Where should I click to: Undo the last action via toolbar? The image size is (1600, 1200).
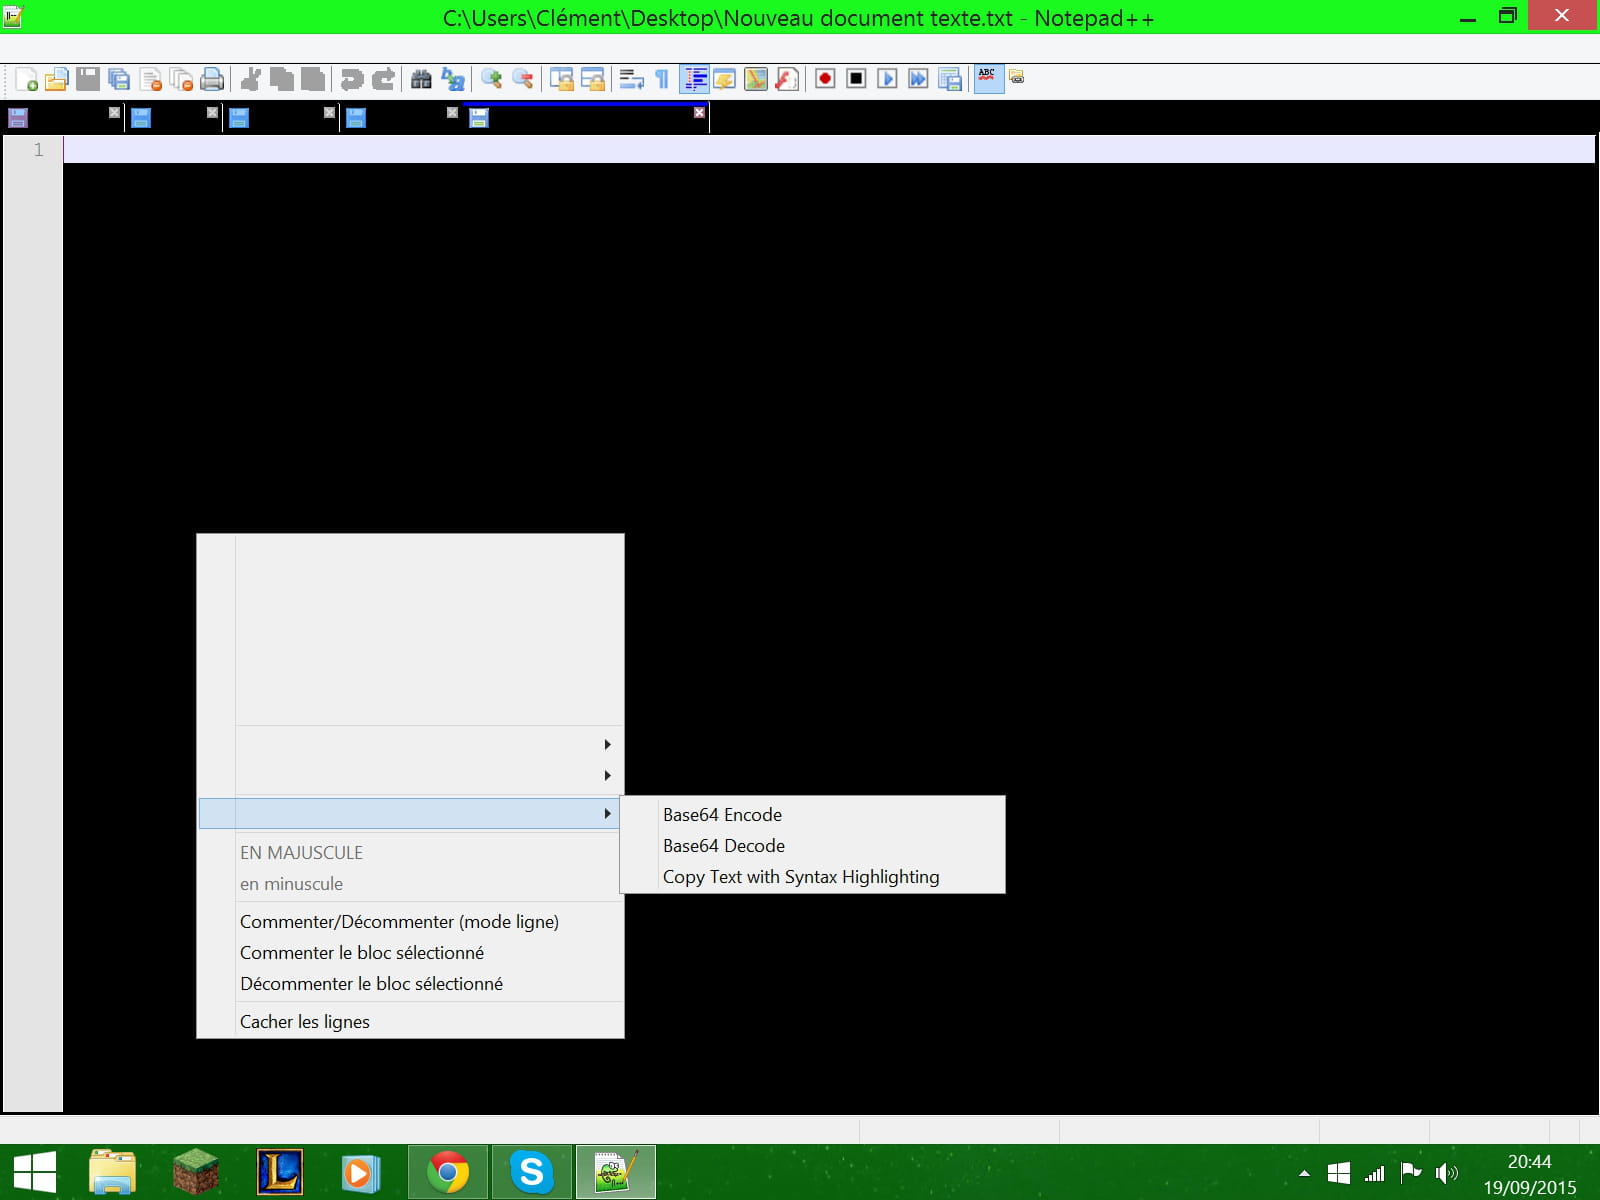click(352, 79)
